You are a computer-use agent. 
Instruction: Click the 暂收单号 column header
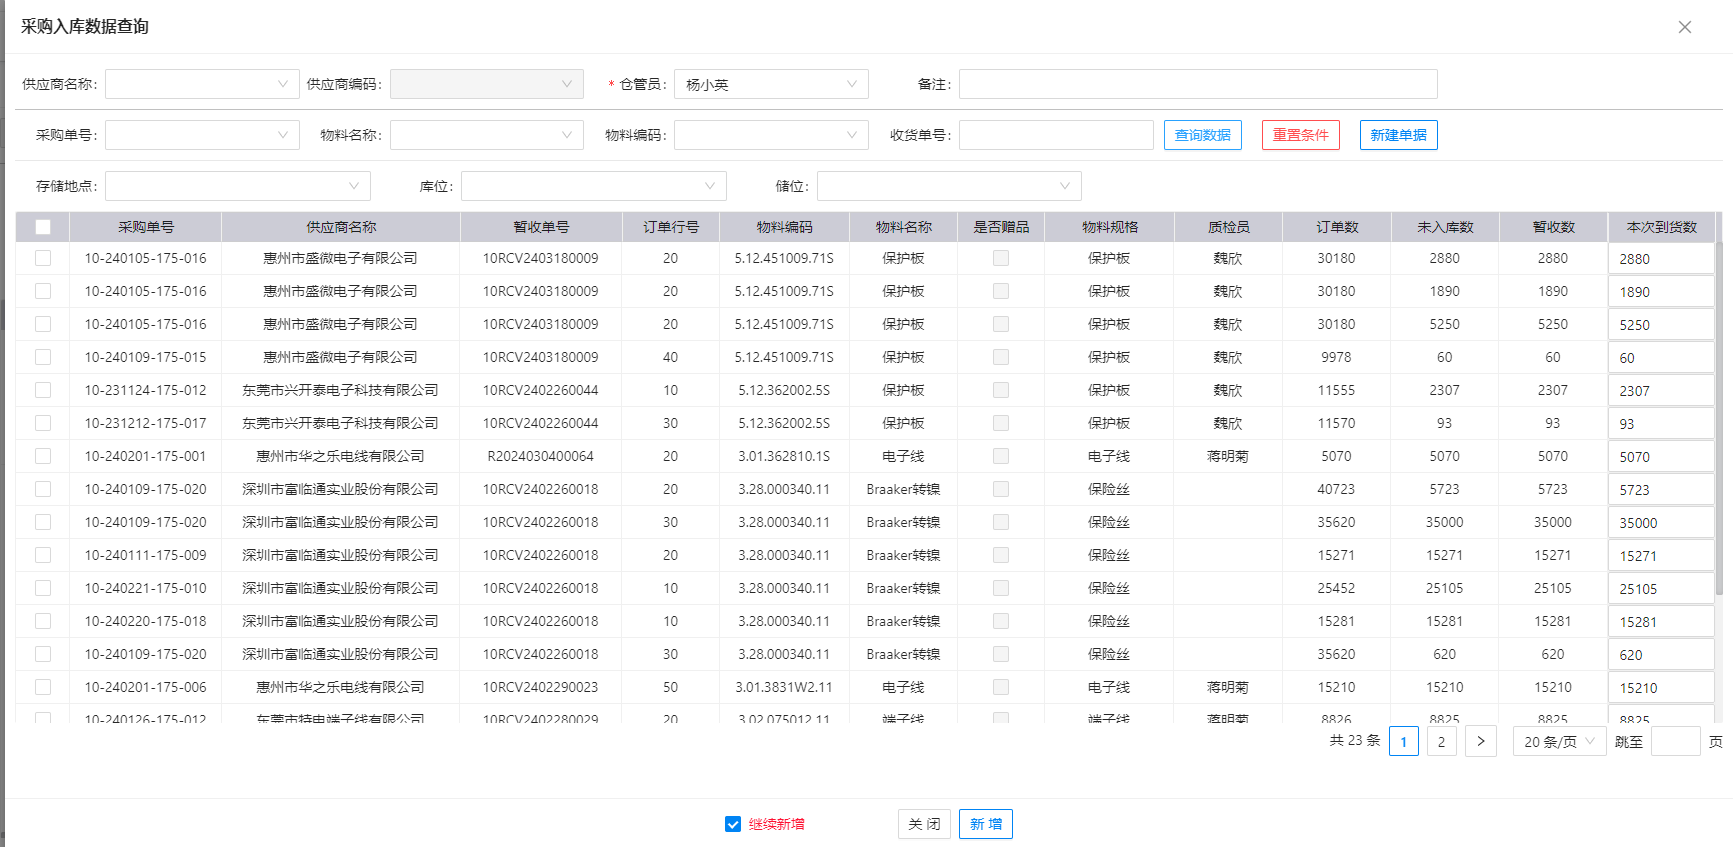pyautogui.click(x=541, y=227)
